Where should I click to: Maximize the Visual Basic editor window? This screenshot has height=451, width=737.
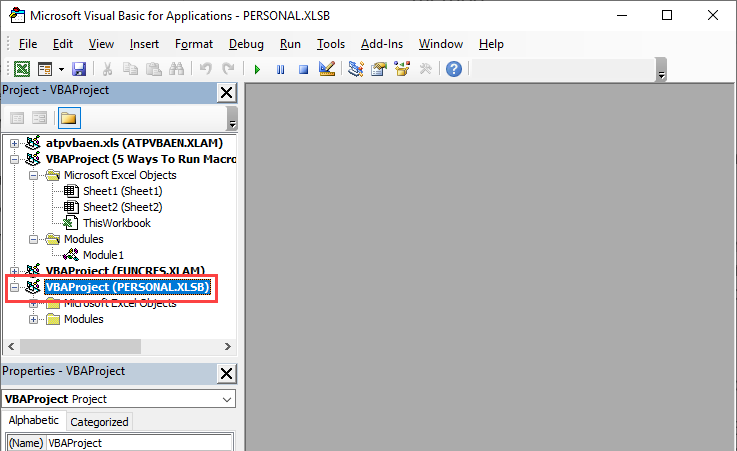point(666,16)
